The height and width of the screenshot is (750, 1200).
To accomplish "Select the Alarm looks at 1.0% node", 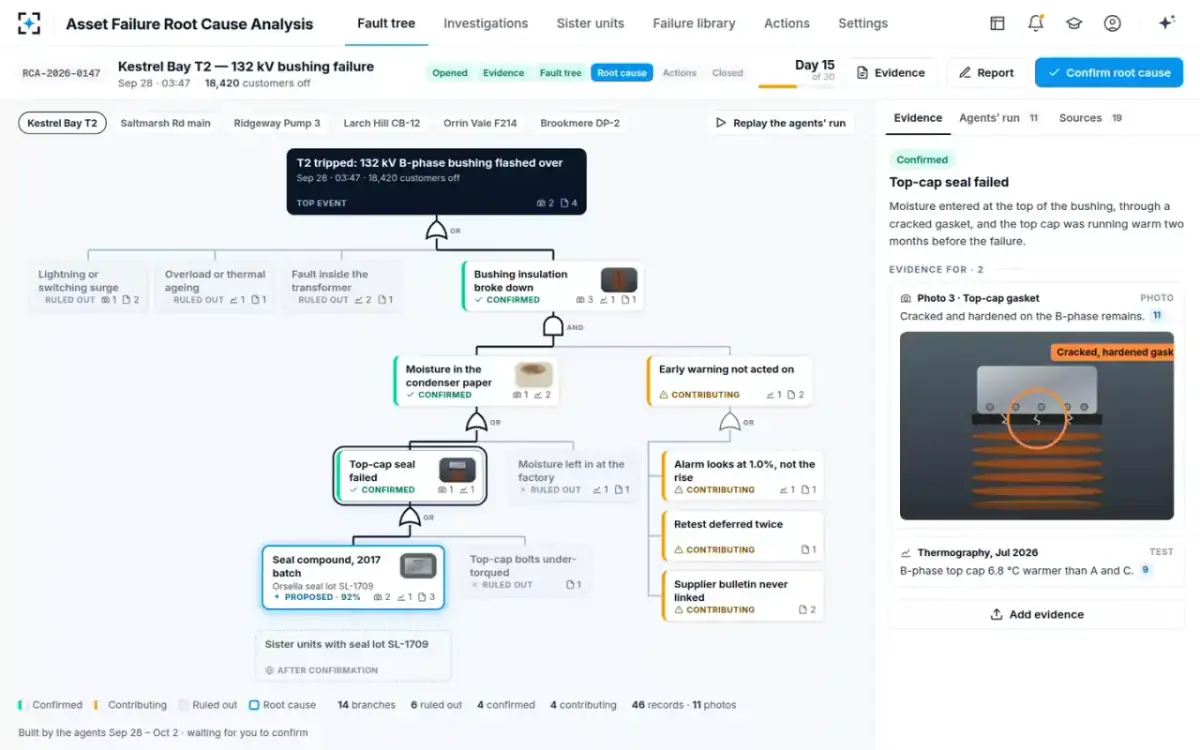I will (743, 477).
